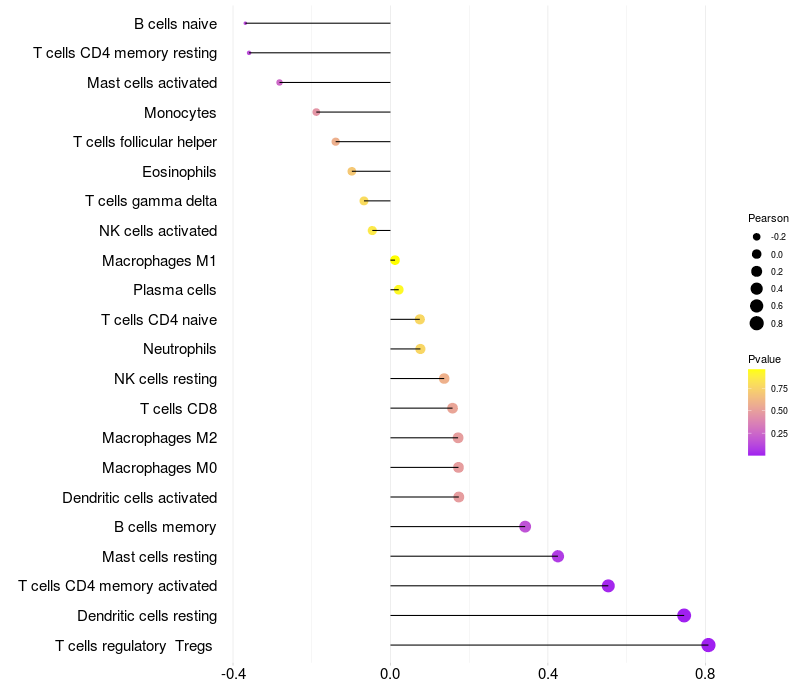800x700 pixels.
Task: Select the B cells memory data point
Action: [x=525, y=527]
